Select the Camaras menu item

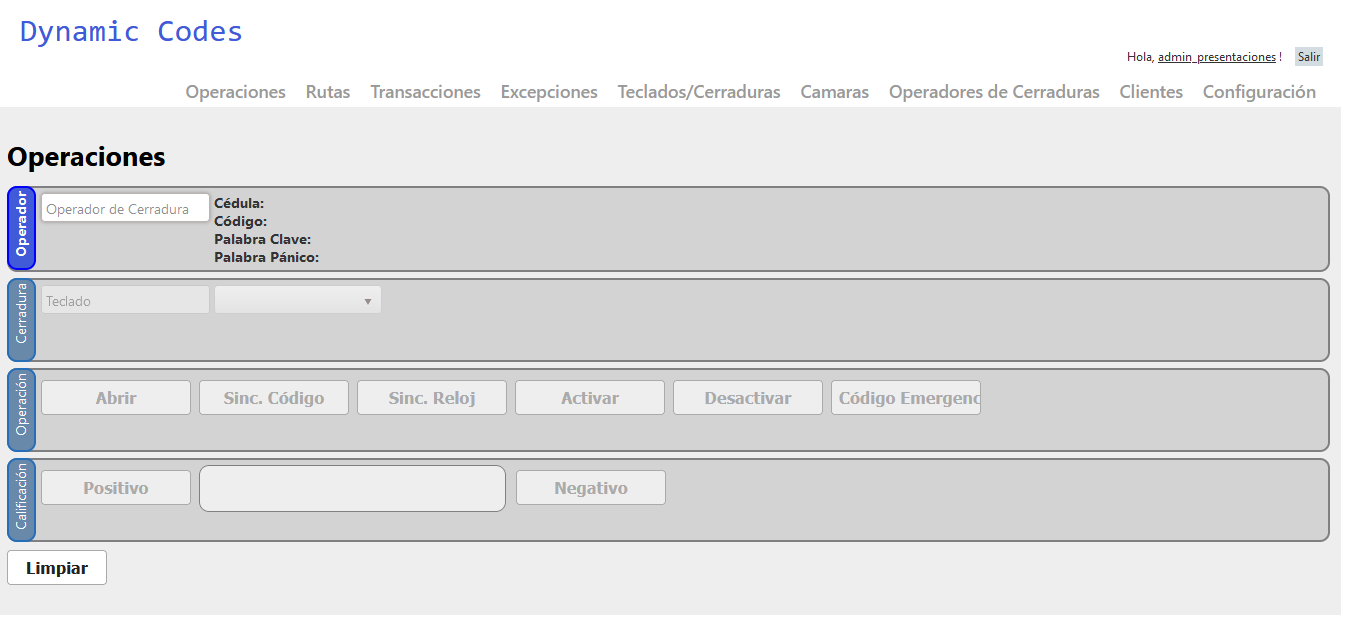click(834, 92)
